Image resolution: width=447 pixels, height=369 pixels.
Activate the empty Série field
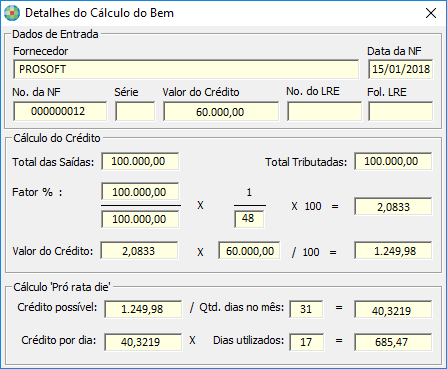coord(135,111)
